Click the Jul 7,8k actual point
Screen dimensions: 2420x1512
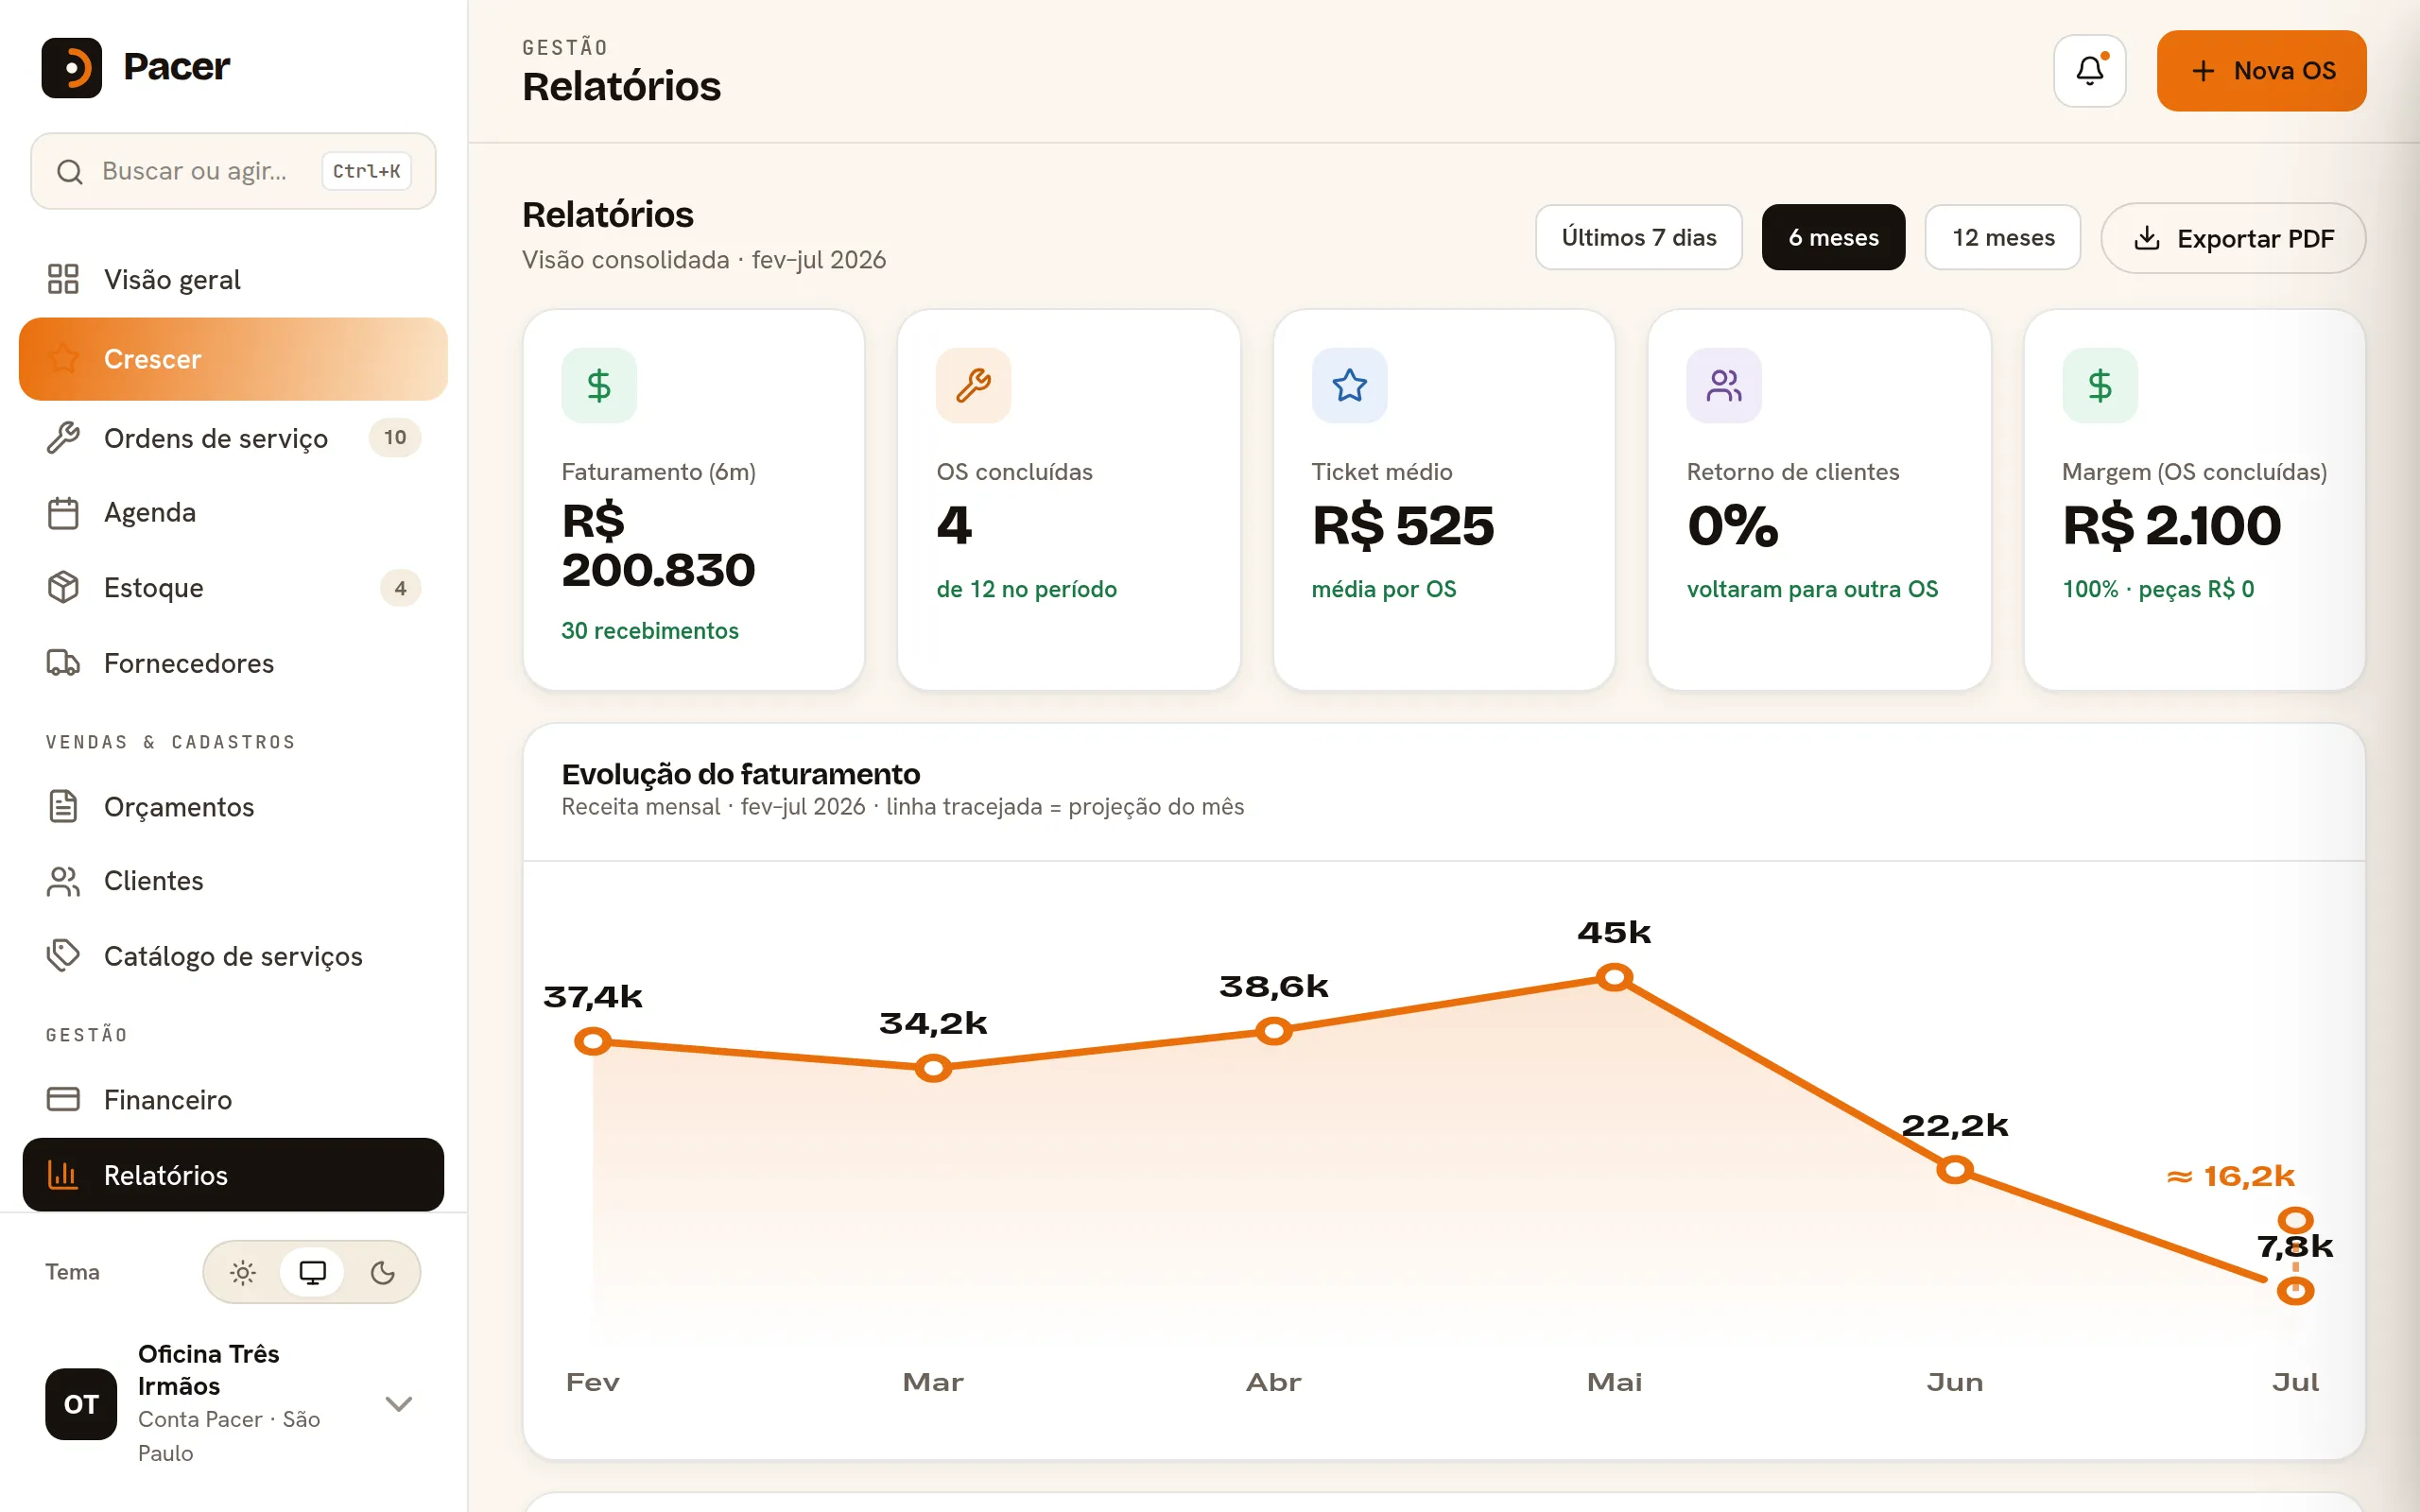[x=2295, y=1291]
